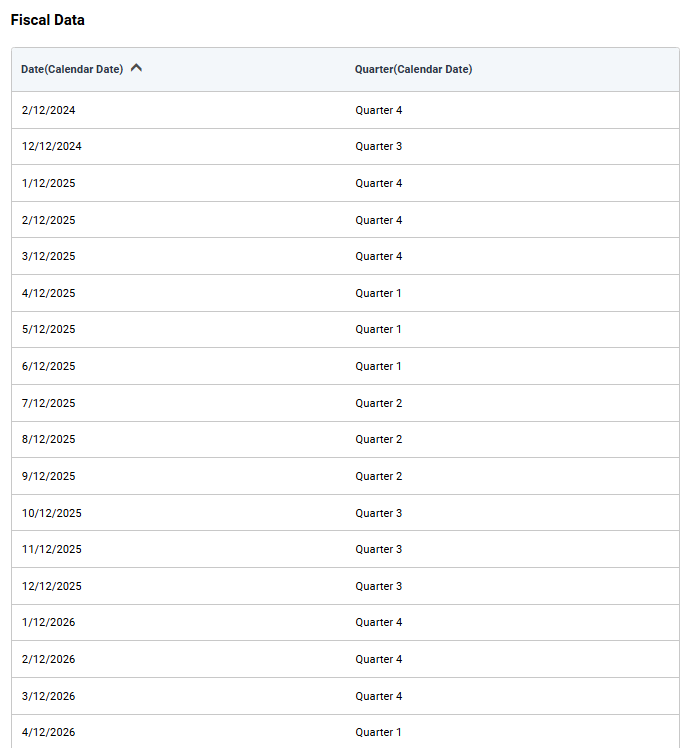Select the 2/12/2024 date cell
The height and width of the screenshot is (748, 693).
pyautogui.click(x=48, y=110)
